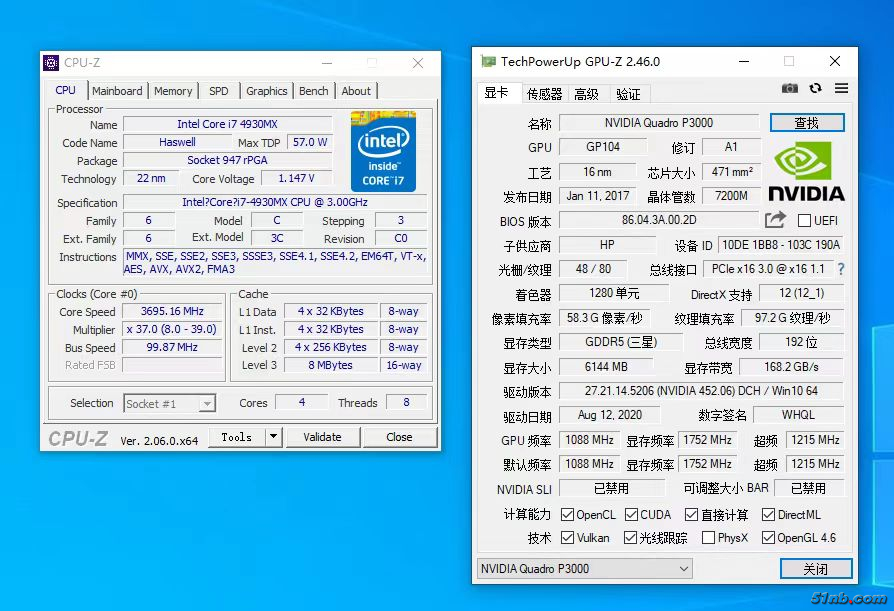Click the Socket 947 rPGA package value
This screenshot has height=611, width=894.
click(227, 160)
